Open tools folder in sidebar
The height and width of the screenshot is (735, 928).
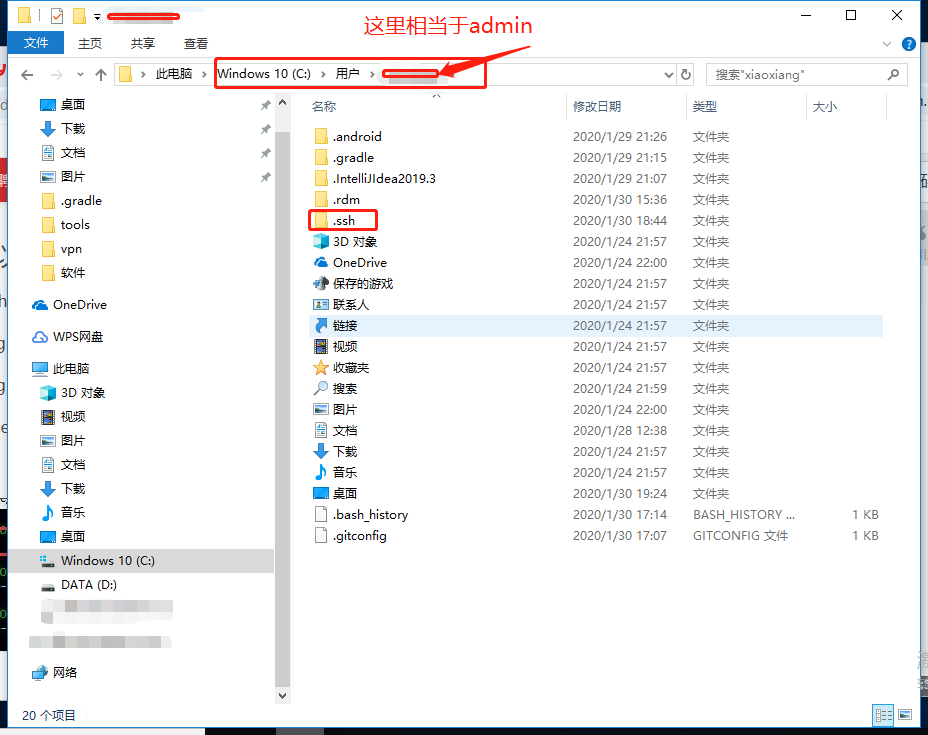pos(75,225)
